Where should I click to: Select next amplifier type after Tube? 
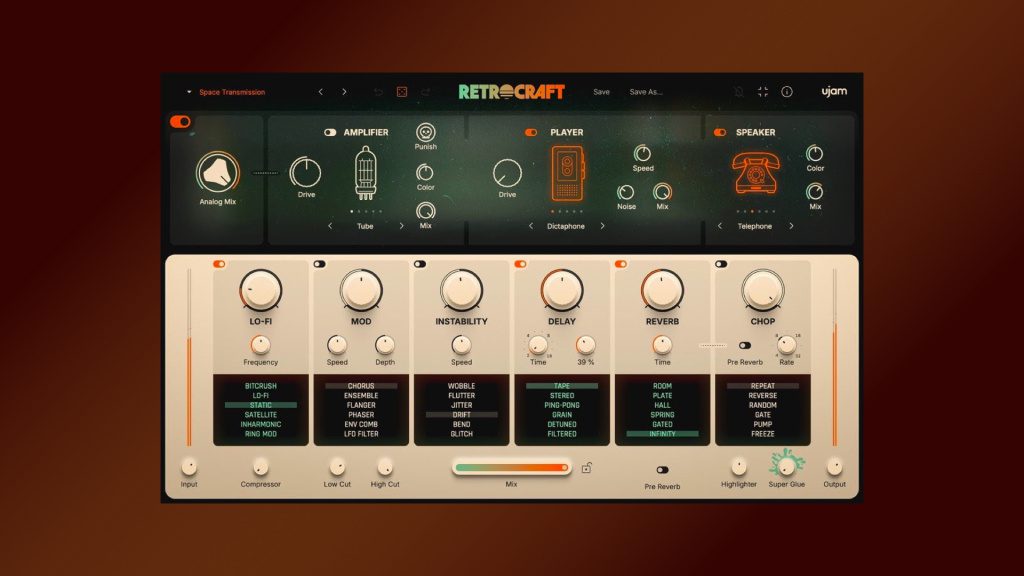[401, 226]
